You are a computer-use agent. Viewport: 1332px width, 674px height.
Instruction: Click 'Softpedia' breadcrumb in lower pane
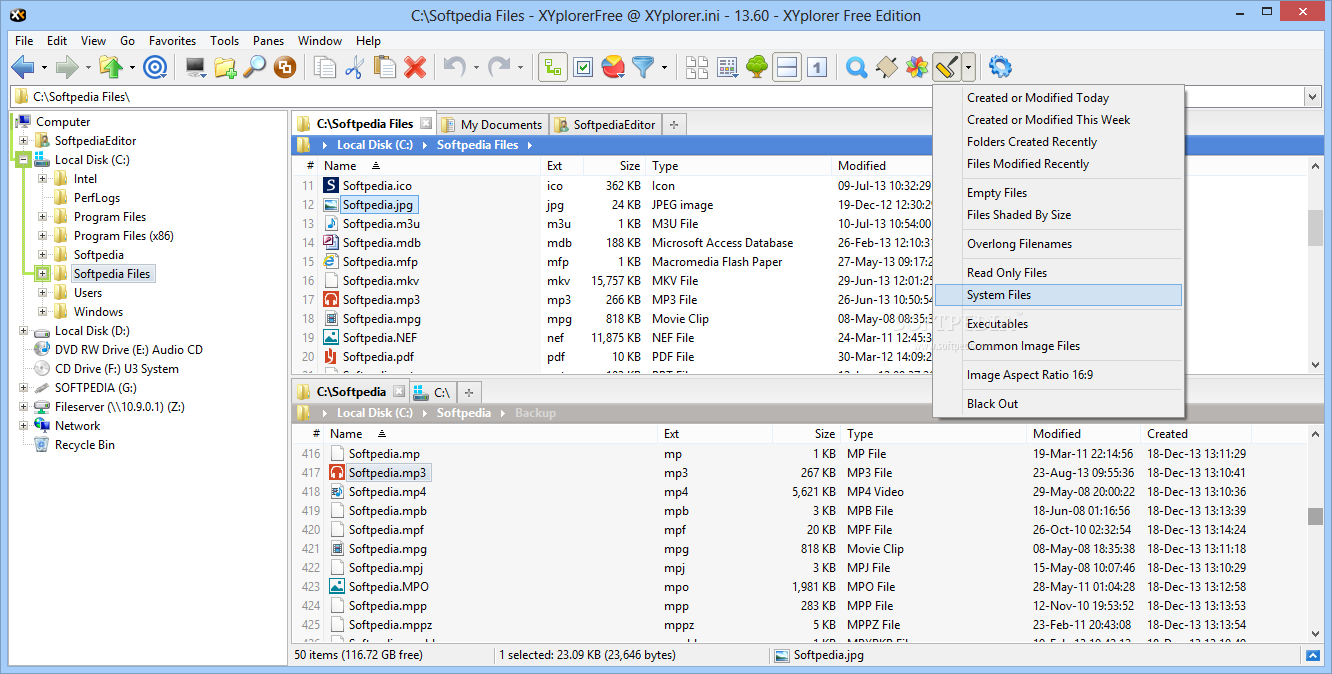pos(463,413)
